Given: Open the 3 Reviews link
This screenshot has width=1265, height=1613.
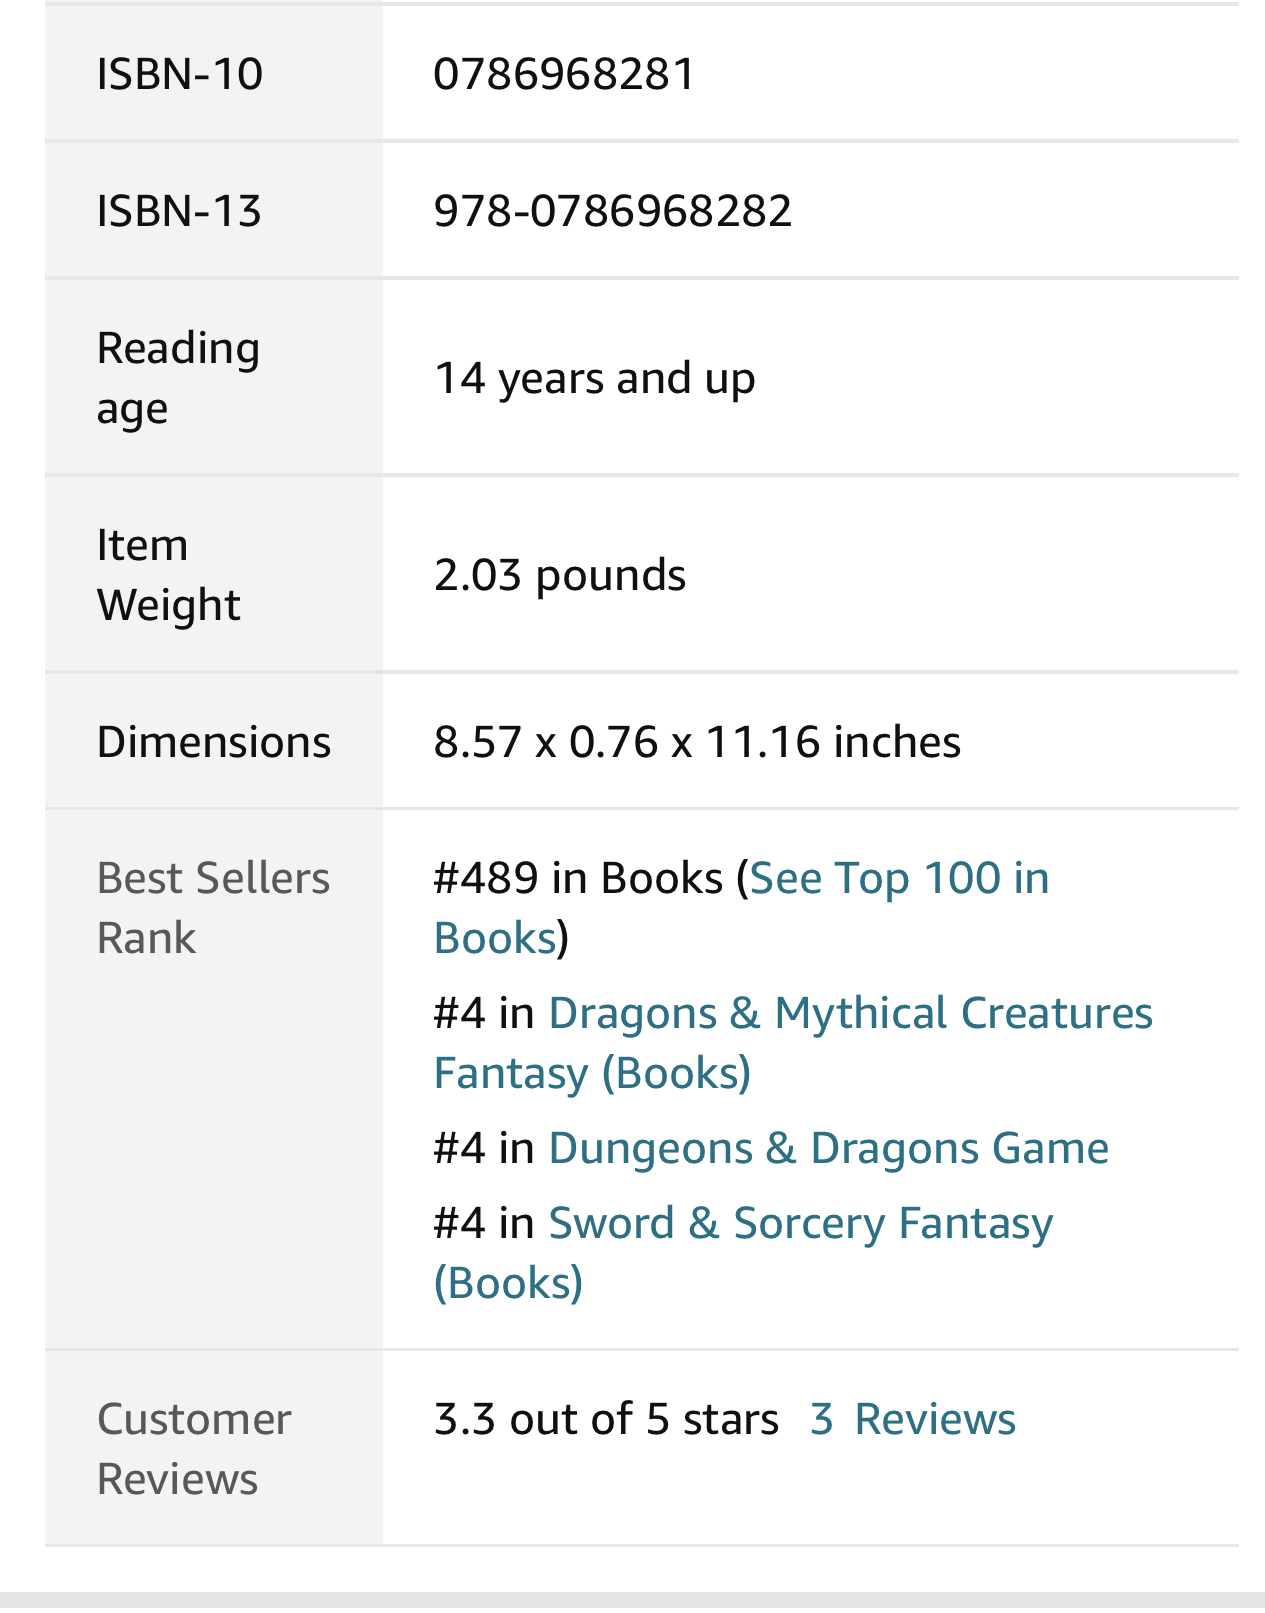Looking at the screenshot, I should coord(912,1420).
